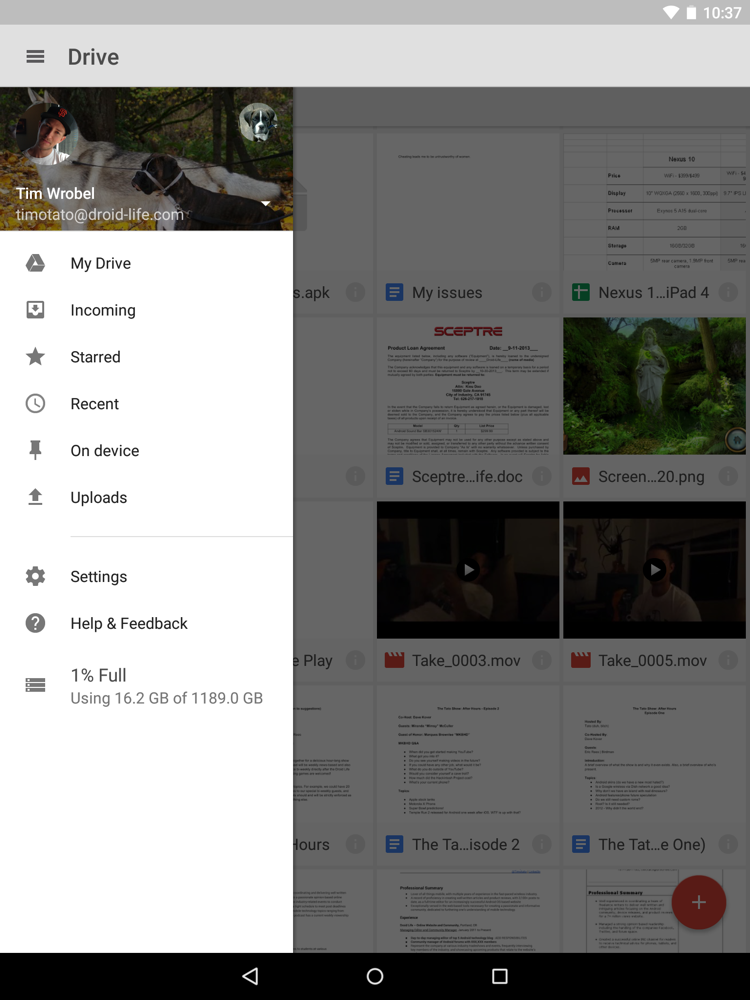Open the Sceptre document thumbnail
Image resolution: width=750 pixels, height=1000 pixels.
tap(468, 386)
